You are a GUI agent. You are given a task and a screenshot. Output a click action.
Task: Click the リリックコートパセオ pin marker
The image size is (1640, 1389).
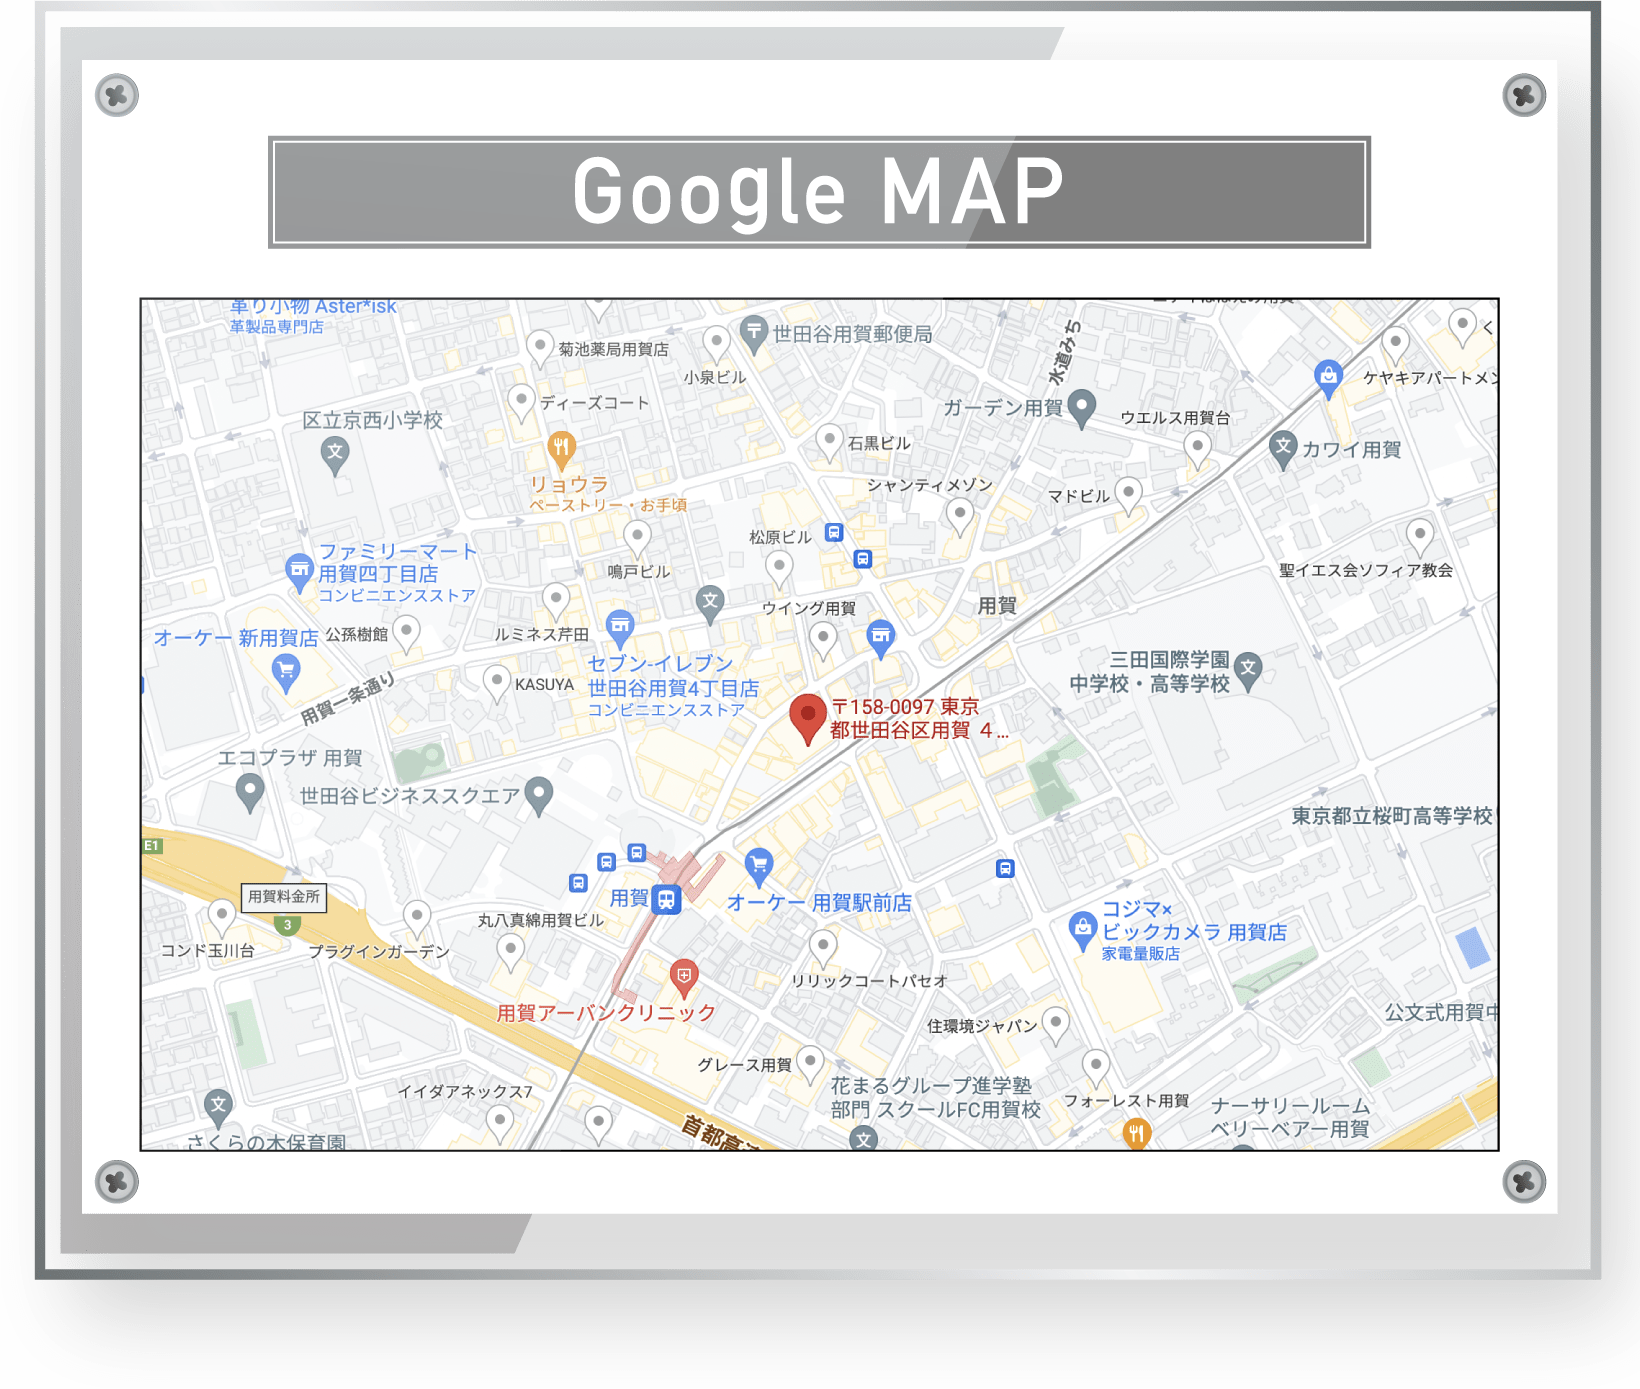[823, 949]
